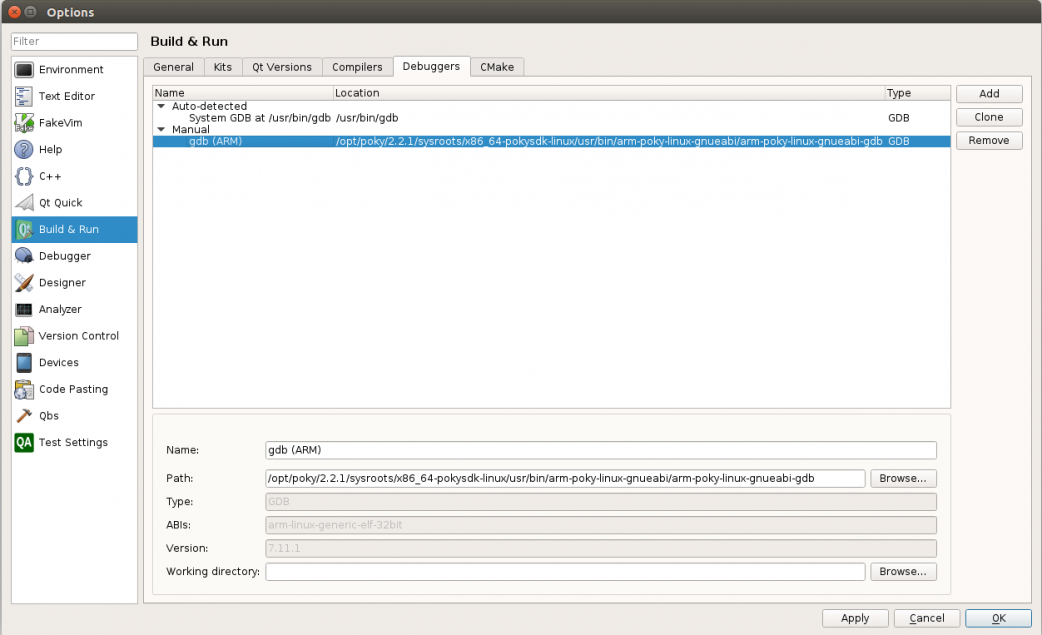Click the Help question mark icon
1042x635 pixels.
pyautogui.click(x=24, y=150)
